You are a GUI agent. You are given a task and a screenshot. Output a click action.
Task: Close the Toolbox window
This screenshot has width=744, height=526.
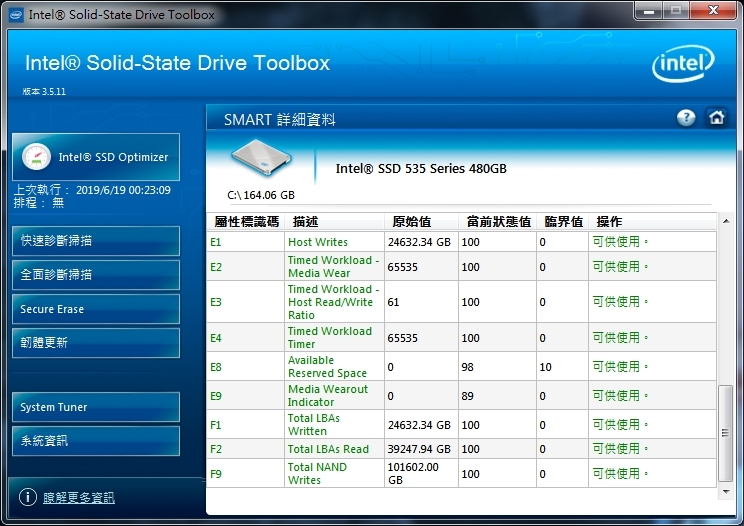tap(713, 10)
